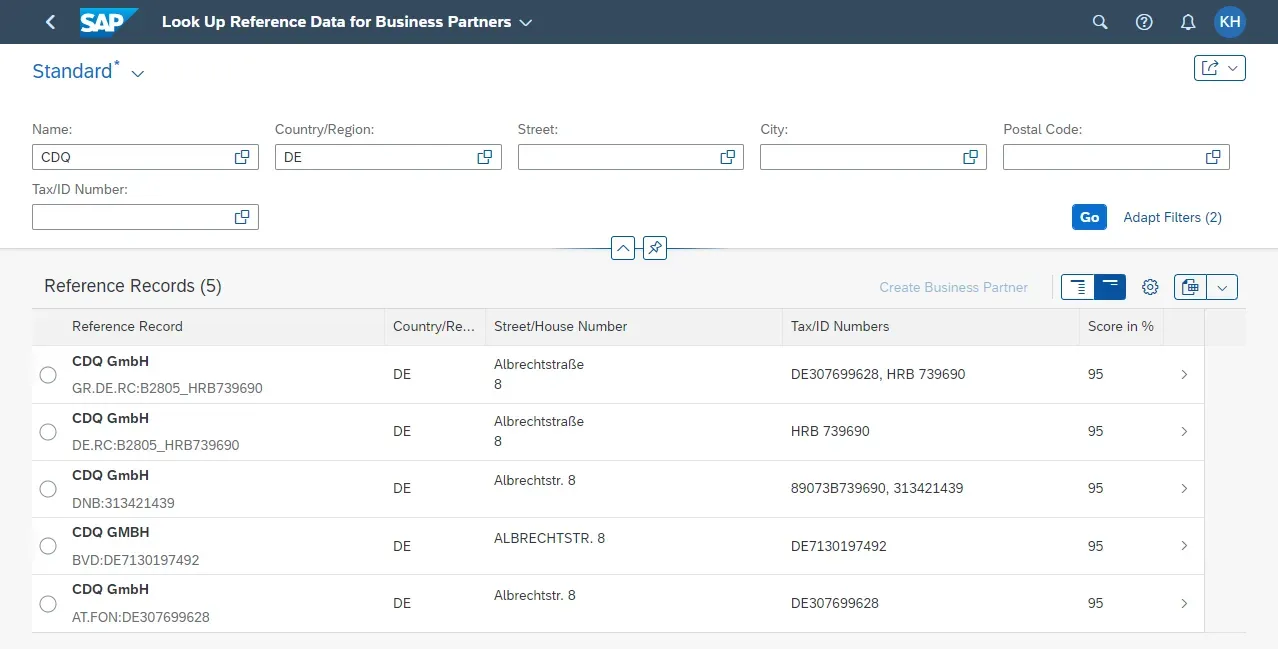The image size is (1278, 649).
Task: Click the Country/Region column header
Action: [x=433, y=326]
